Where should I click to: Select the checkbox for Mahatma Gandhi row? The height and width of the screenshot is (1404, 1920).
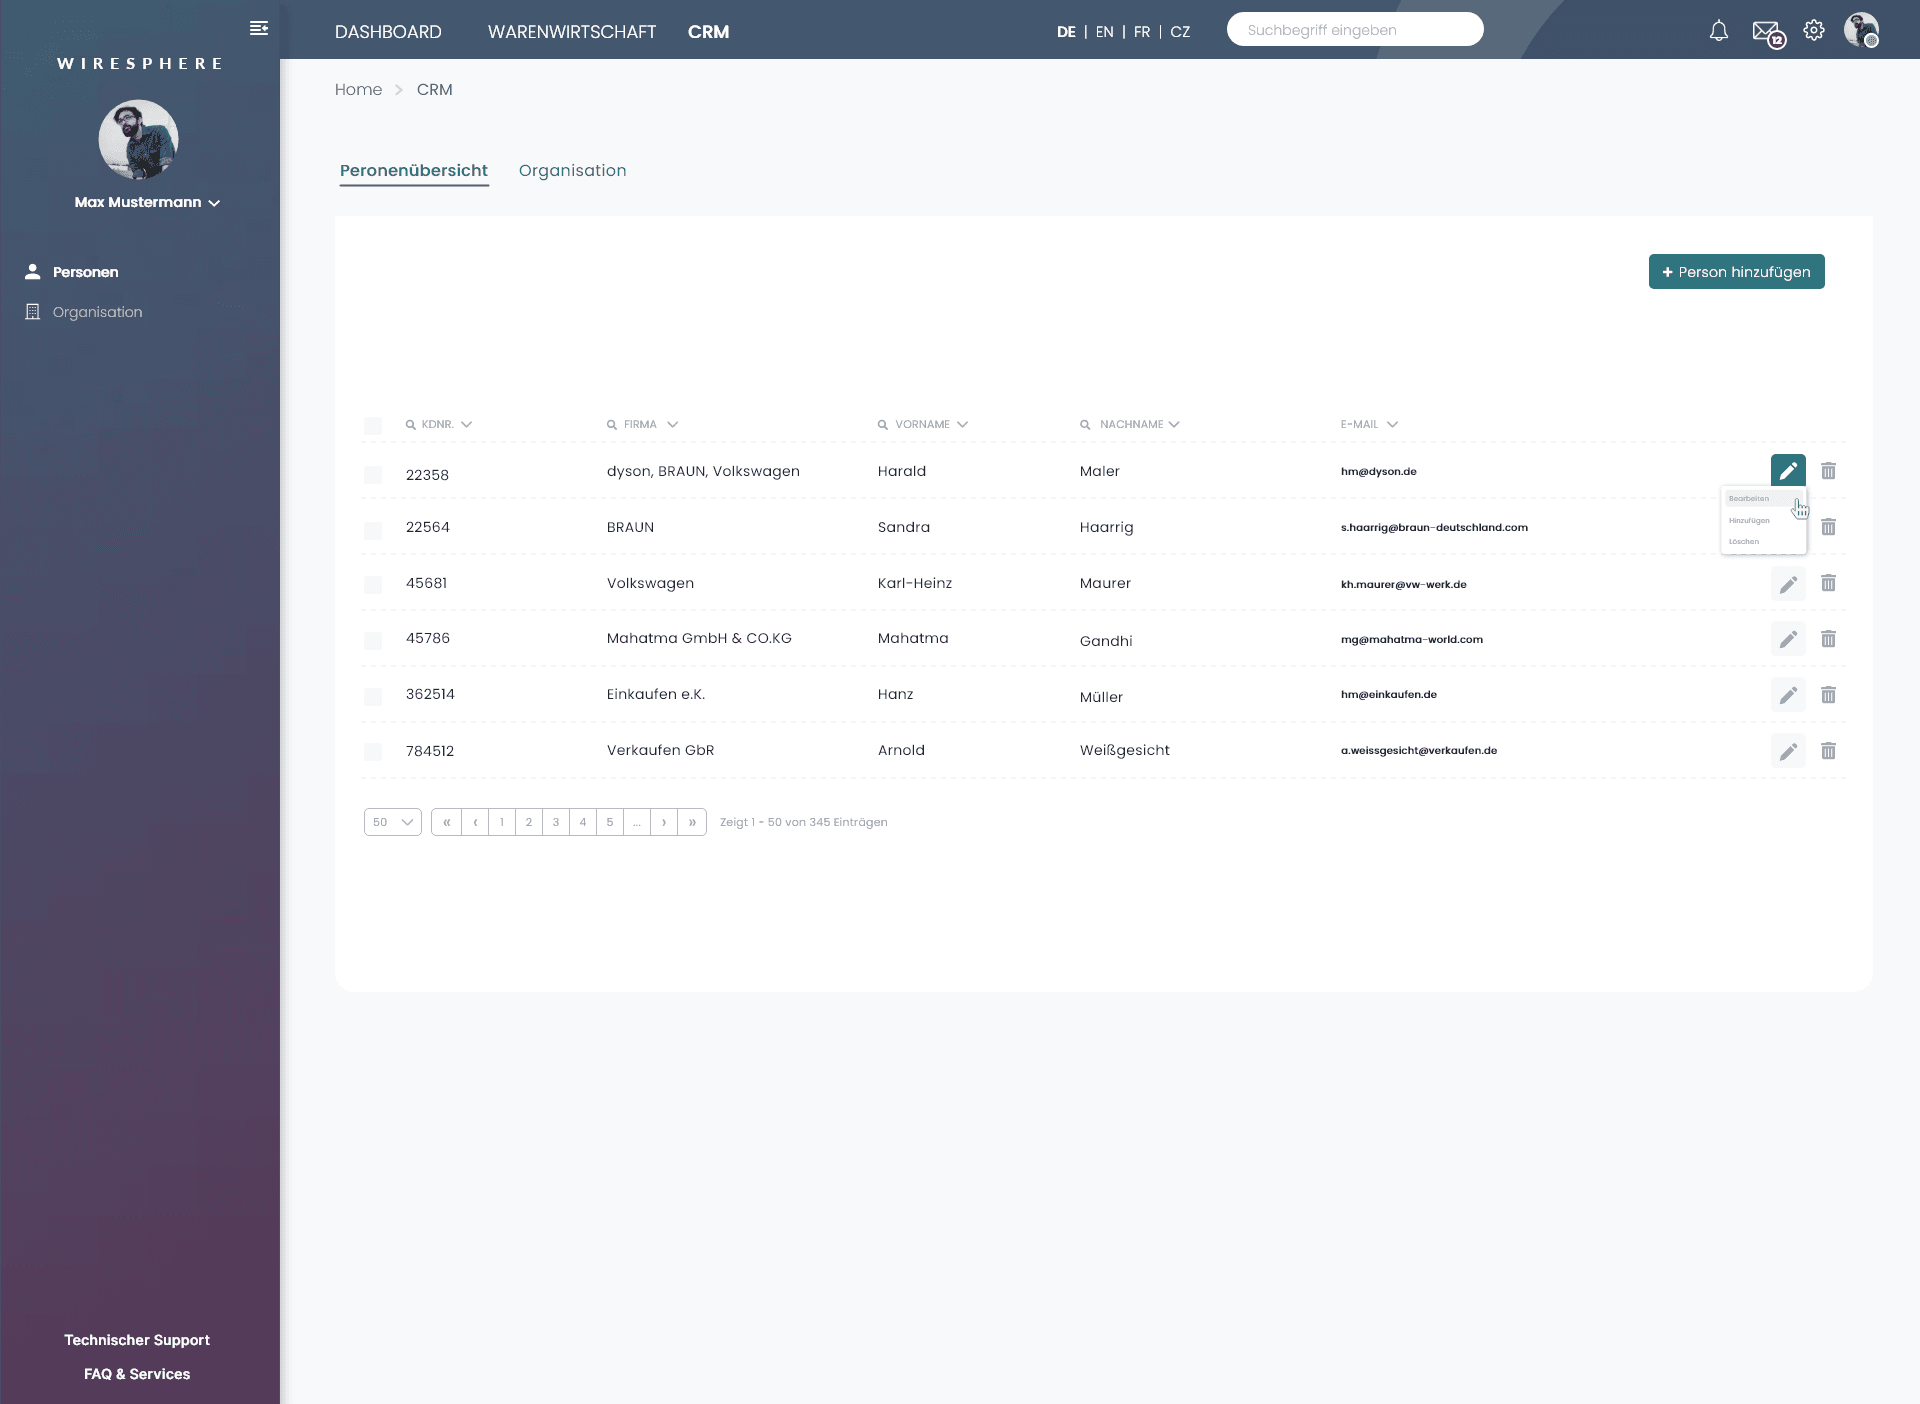(373, 640)
